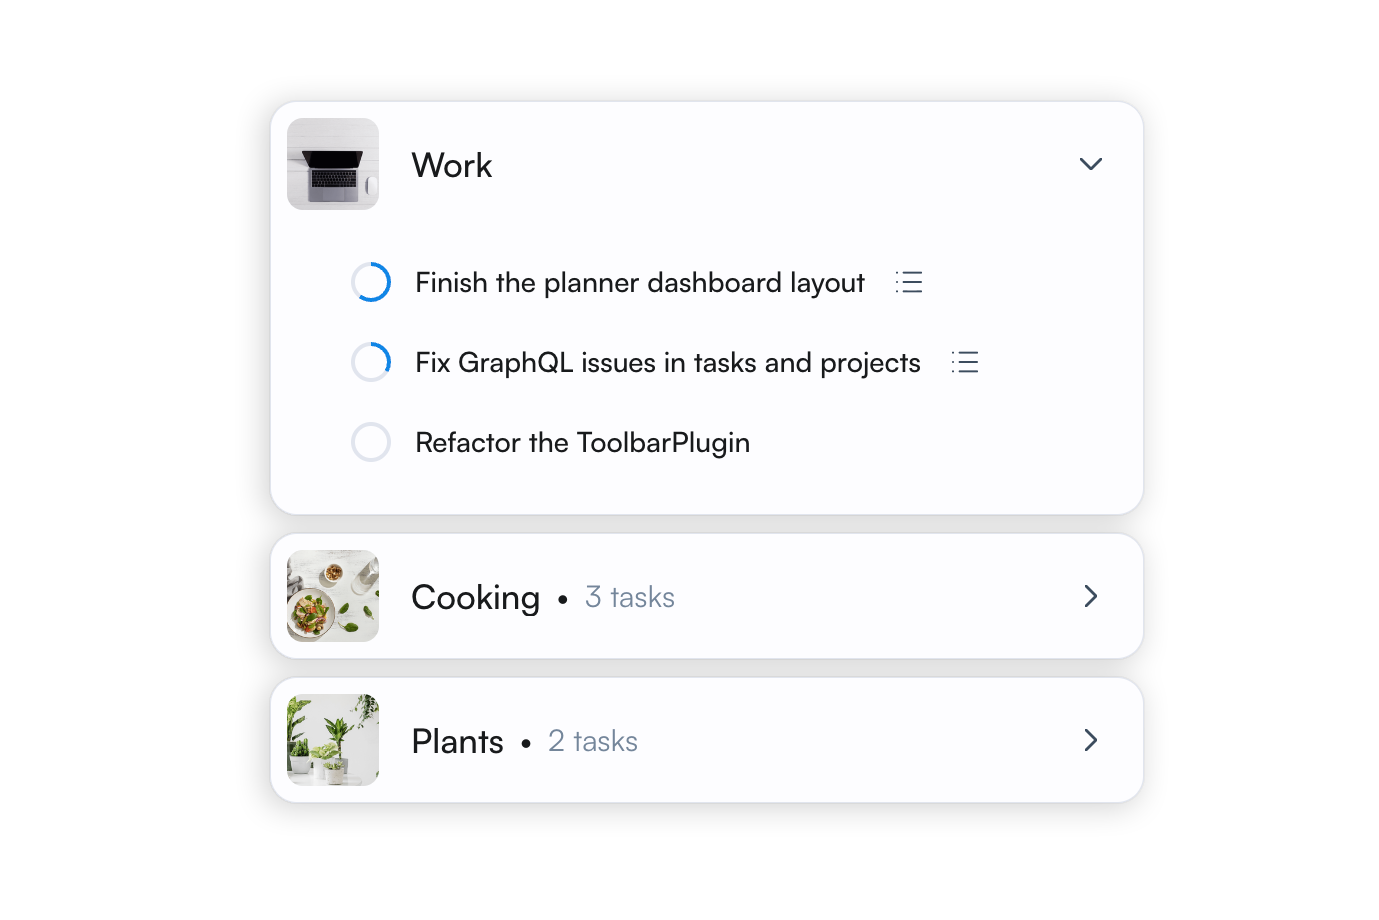
Task: Collapse the Work section chevron
Action: [1090, 164]
